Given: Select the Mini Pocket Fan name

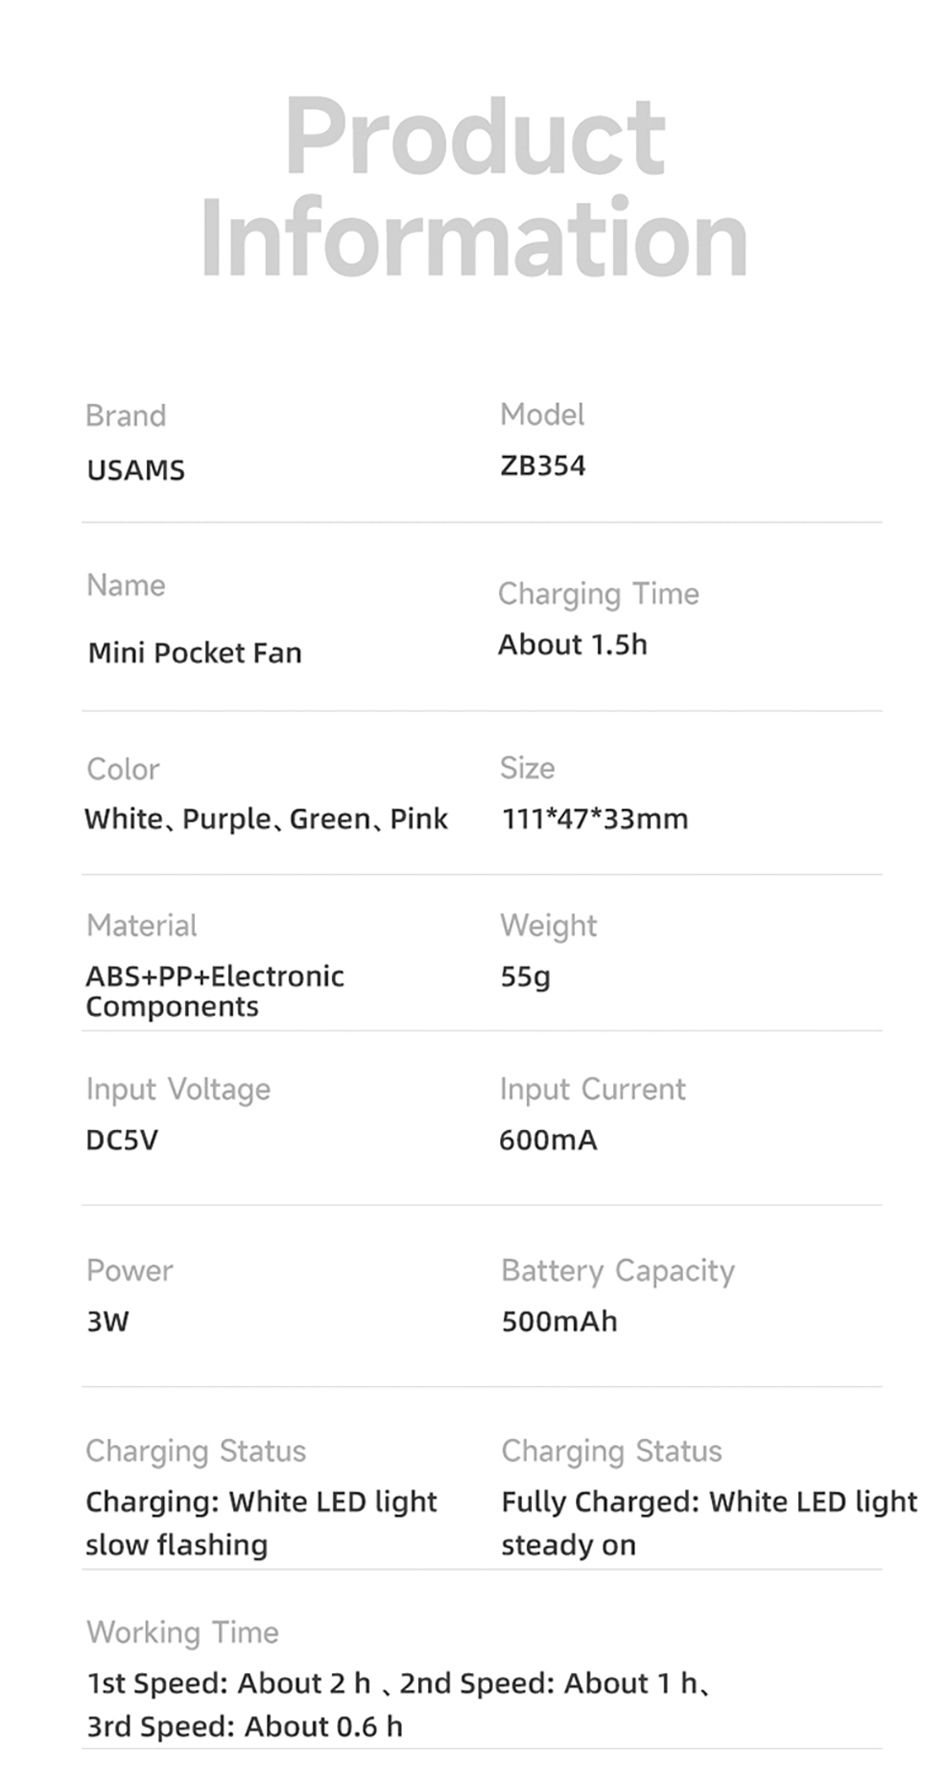Looking at the screenshot, I should click(x=195, y=653).
